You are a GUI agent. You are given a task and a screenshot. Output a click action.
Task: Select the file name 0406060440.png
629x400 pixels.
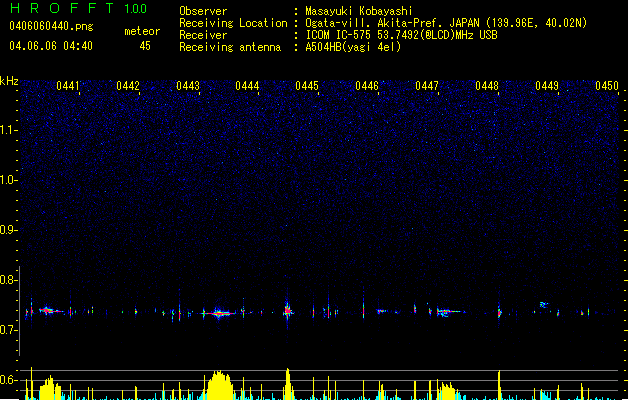(51, 26)
